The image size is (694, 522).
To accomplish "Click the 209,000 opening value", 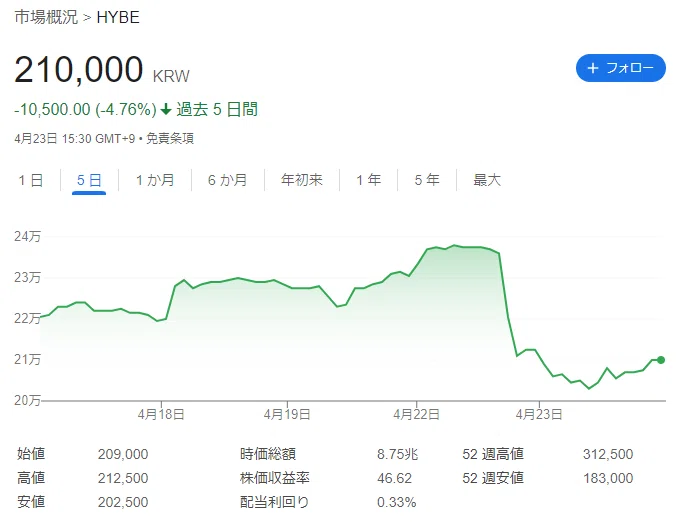I will pyautogui.click(x=123, y=454).
